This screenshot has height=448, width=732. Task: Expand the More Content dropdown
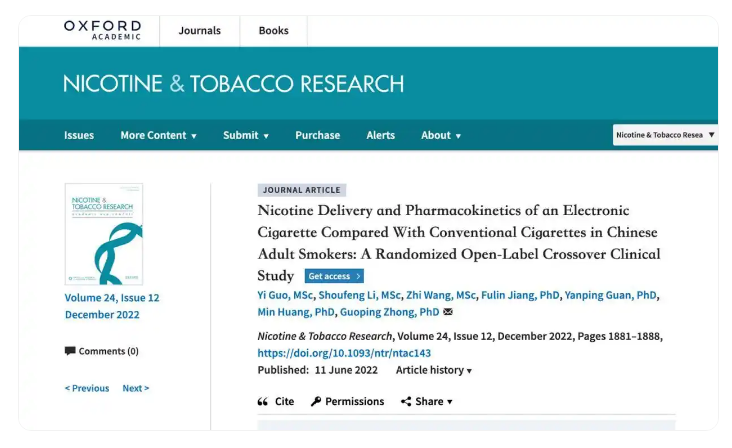point(159,135)
